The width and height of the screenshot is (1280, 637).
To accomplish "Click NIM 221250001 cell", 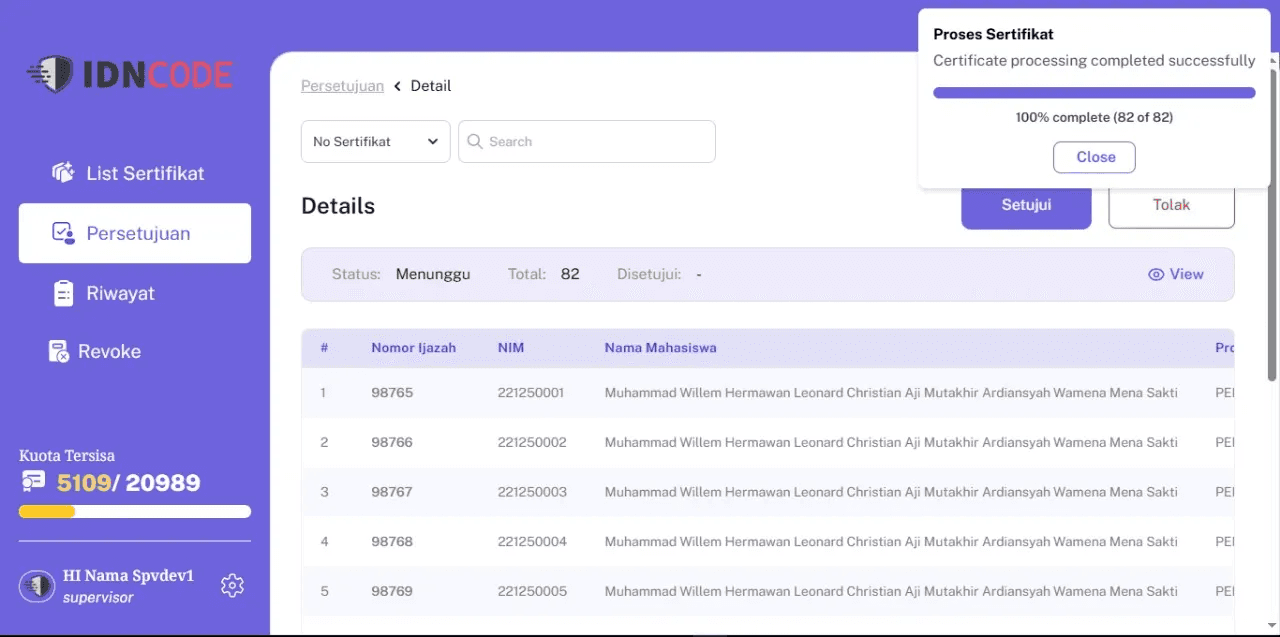I will 531,393.
